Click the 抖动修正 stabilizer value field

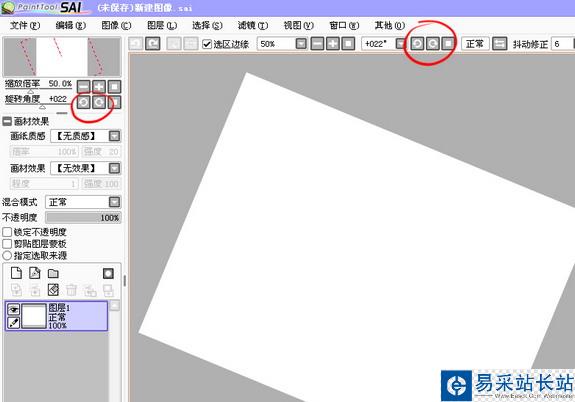(562, 44)
